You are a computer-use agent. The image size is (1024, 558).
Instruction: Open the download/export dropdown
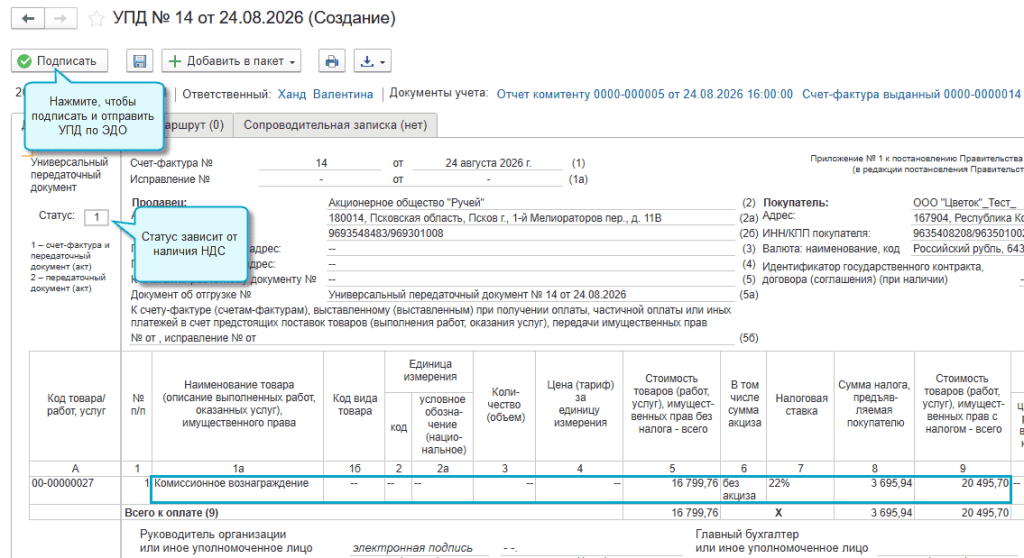coord(372,61)
